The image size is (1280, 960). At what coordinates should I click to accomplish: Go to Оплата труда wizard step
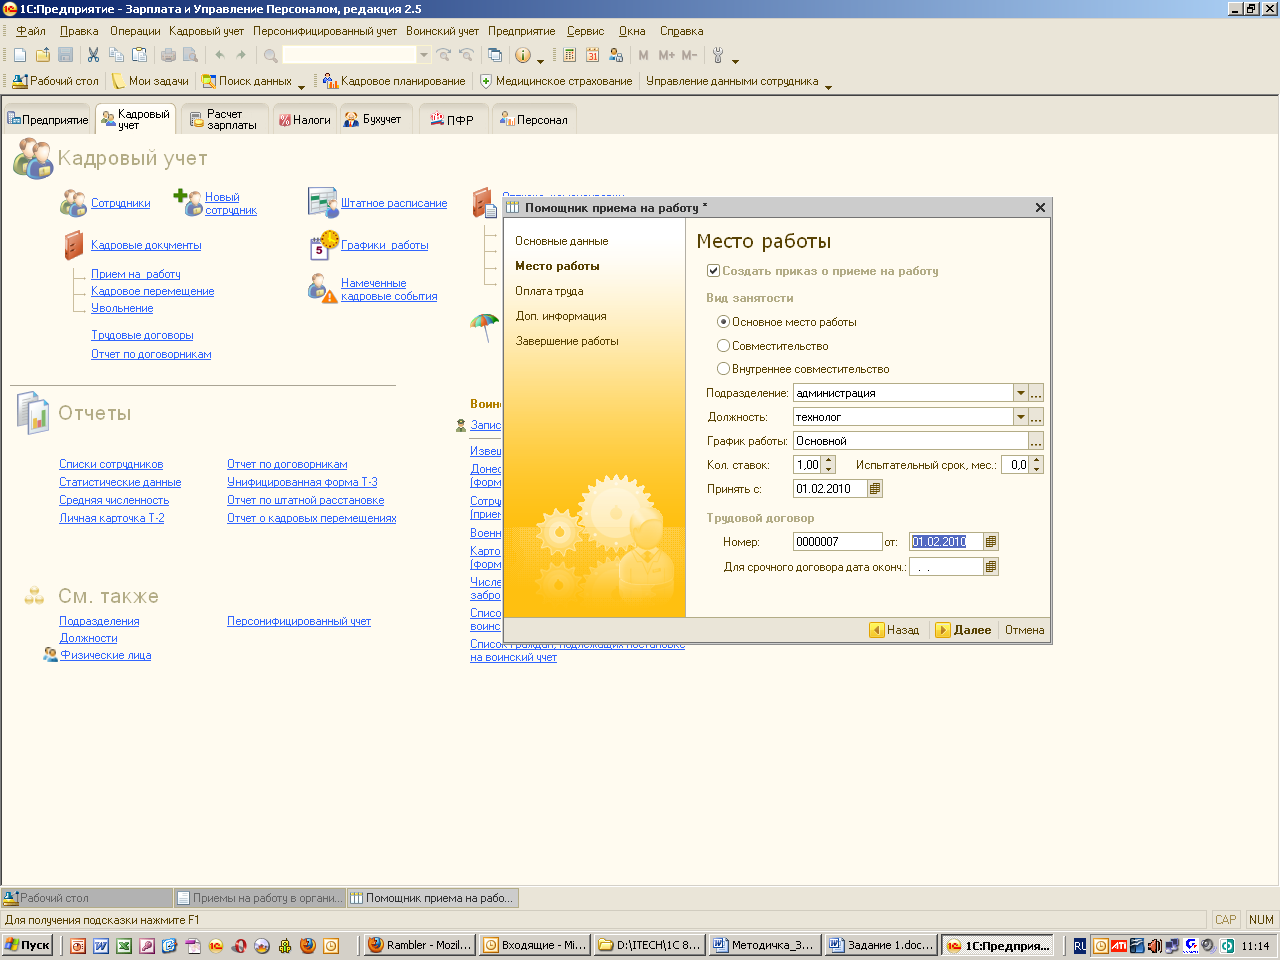(549, 291)
